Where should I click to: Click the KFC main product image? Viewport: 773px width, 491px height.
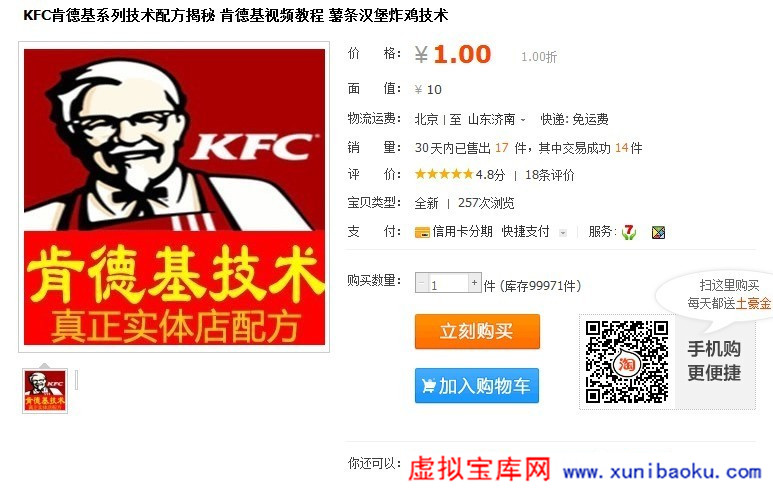(x=174, y=197)
